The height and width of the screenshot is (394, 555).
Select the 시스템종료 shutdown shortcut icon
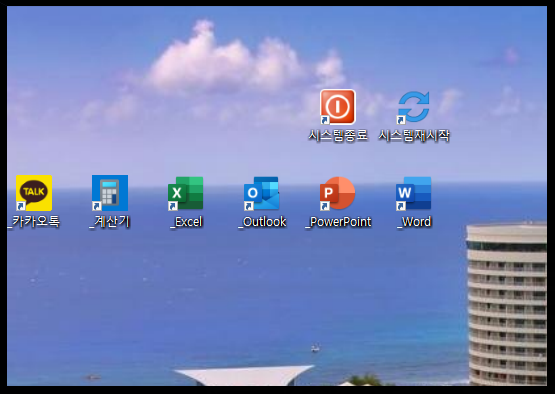[338, 107]
